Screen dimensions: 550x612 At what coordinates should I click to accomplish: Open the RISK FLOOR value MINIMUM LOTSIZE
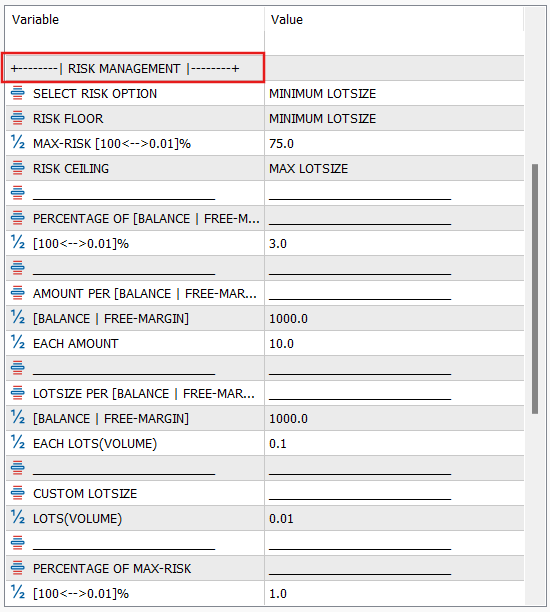(394, 118)
